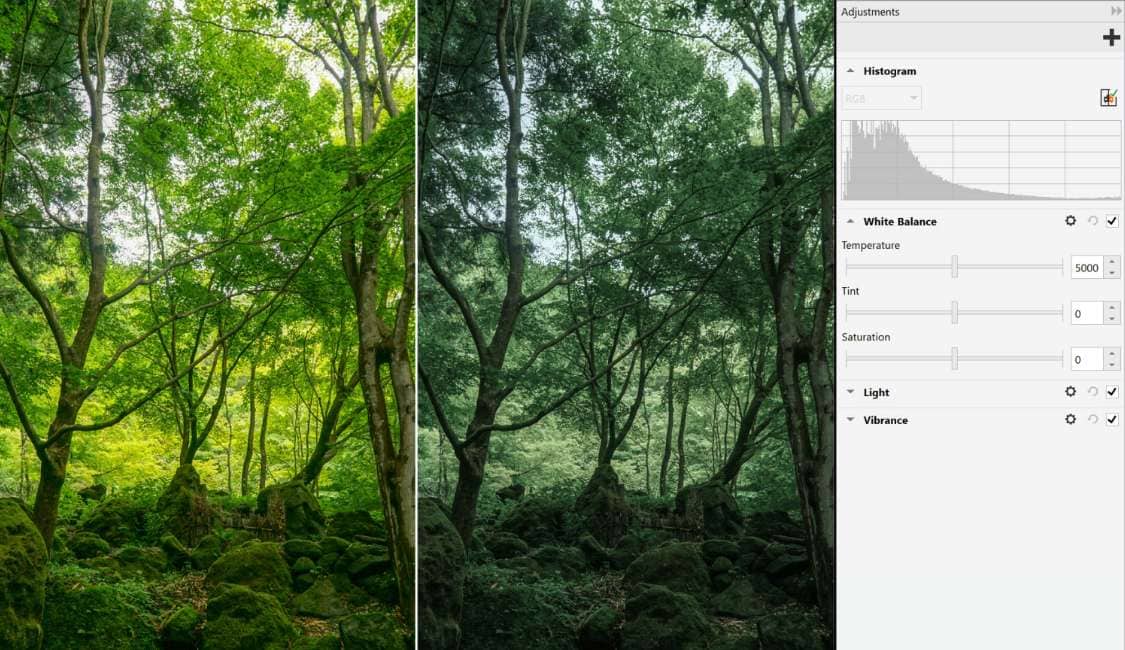Open Light gear settings
The width and height of the screenshot is (1125, 650).
pyautogui.click(x=1070, y=392)
